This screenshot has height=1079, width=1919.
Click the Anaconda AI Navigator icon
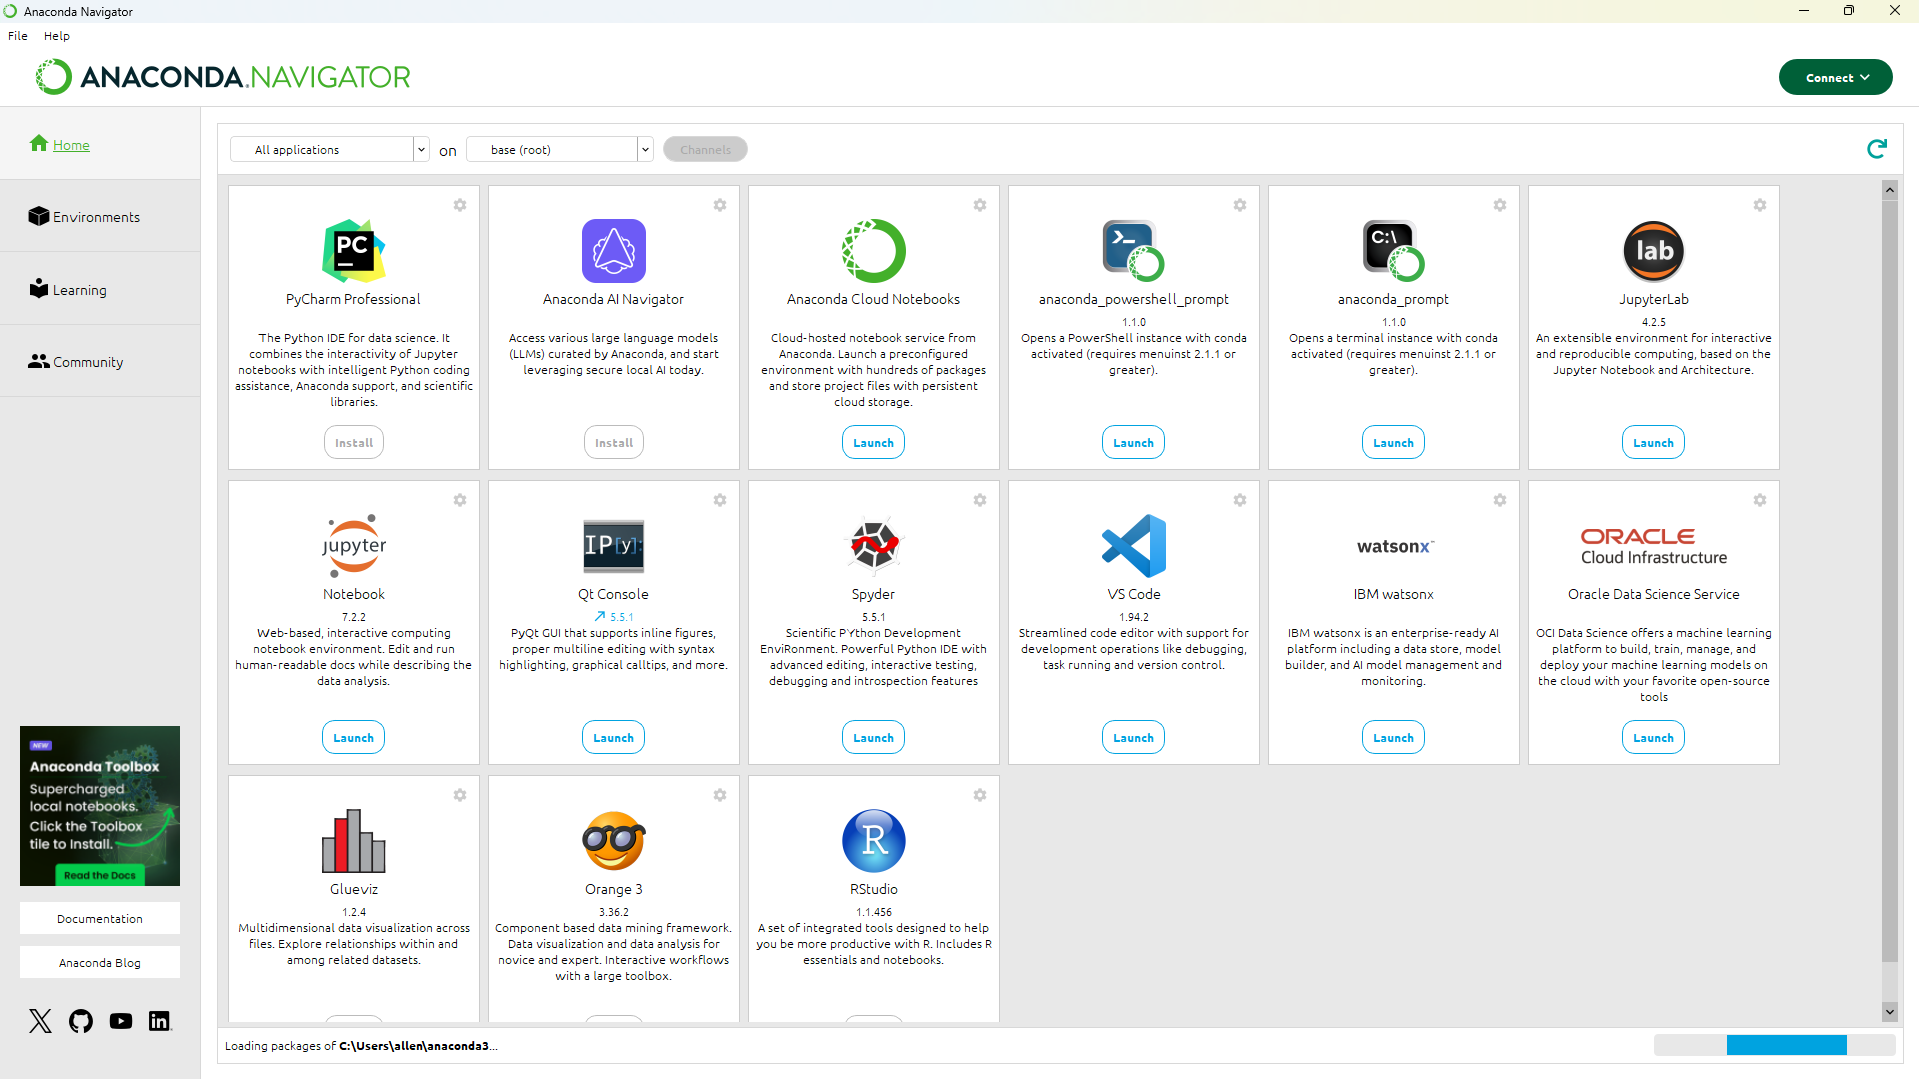click(613, 250)
